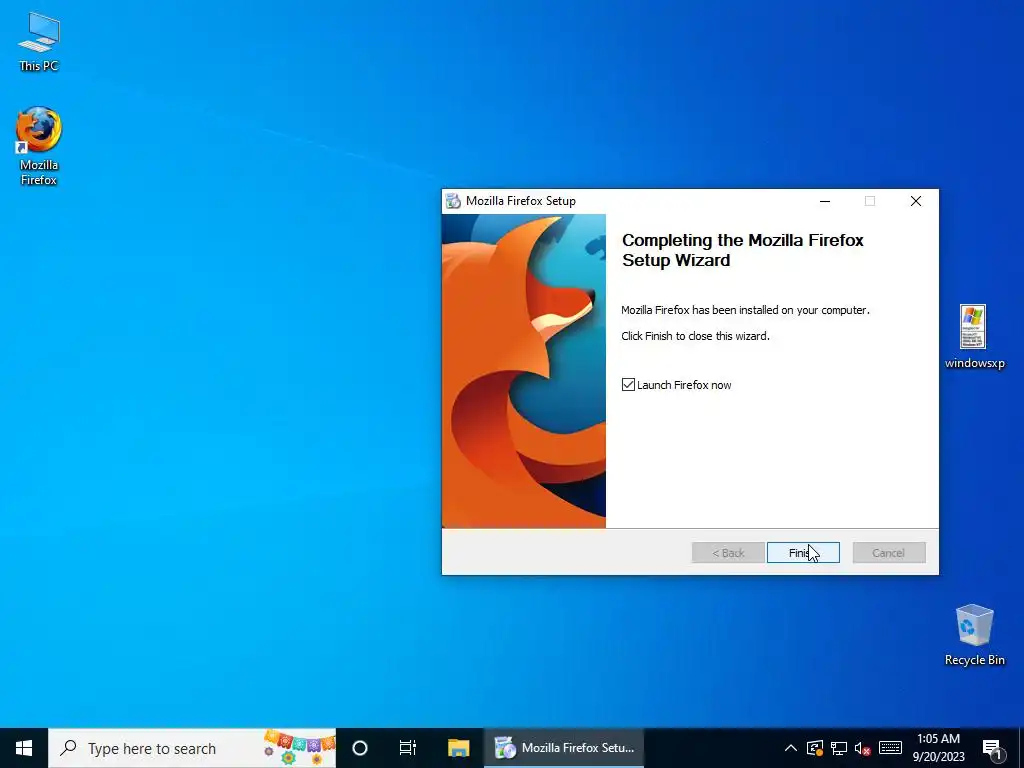Viewport: 1024px width, 768px height.
Task: Click the Firefox artwork in setup wizard
Action: pyautogui.click(x=524, y=371)
